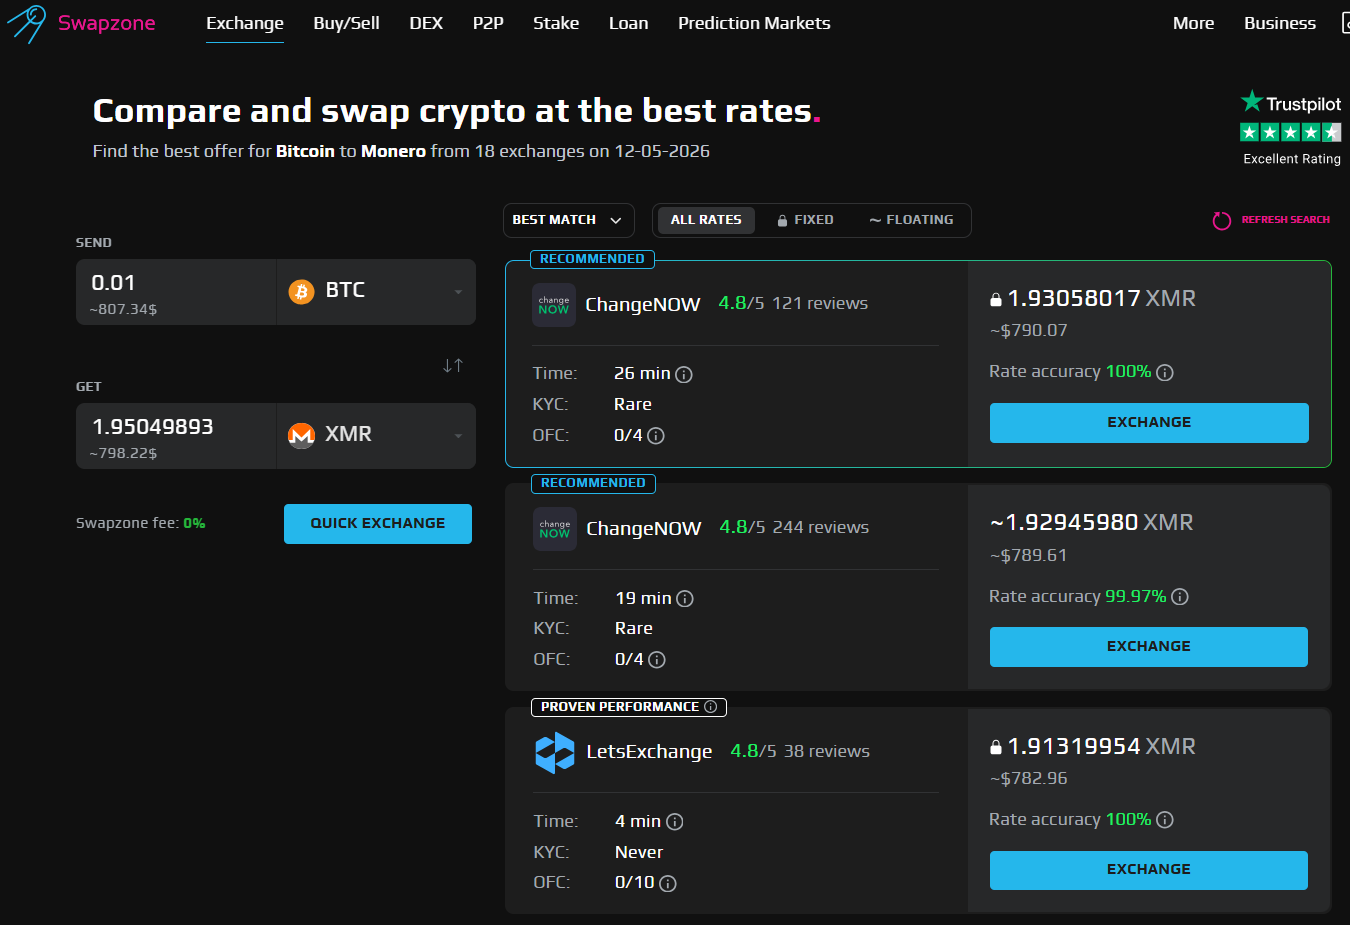Open the DEX tab
The height and width of the screenshot is (925, 1350).
pyautogui.click(x=426, y=23)
